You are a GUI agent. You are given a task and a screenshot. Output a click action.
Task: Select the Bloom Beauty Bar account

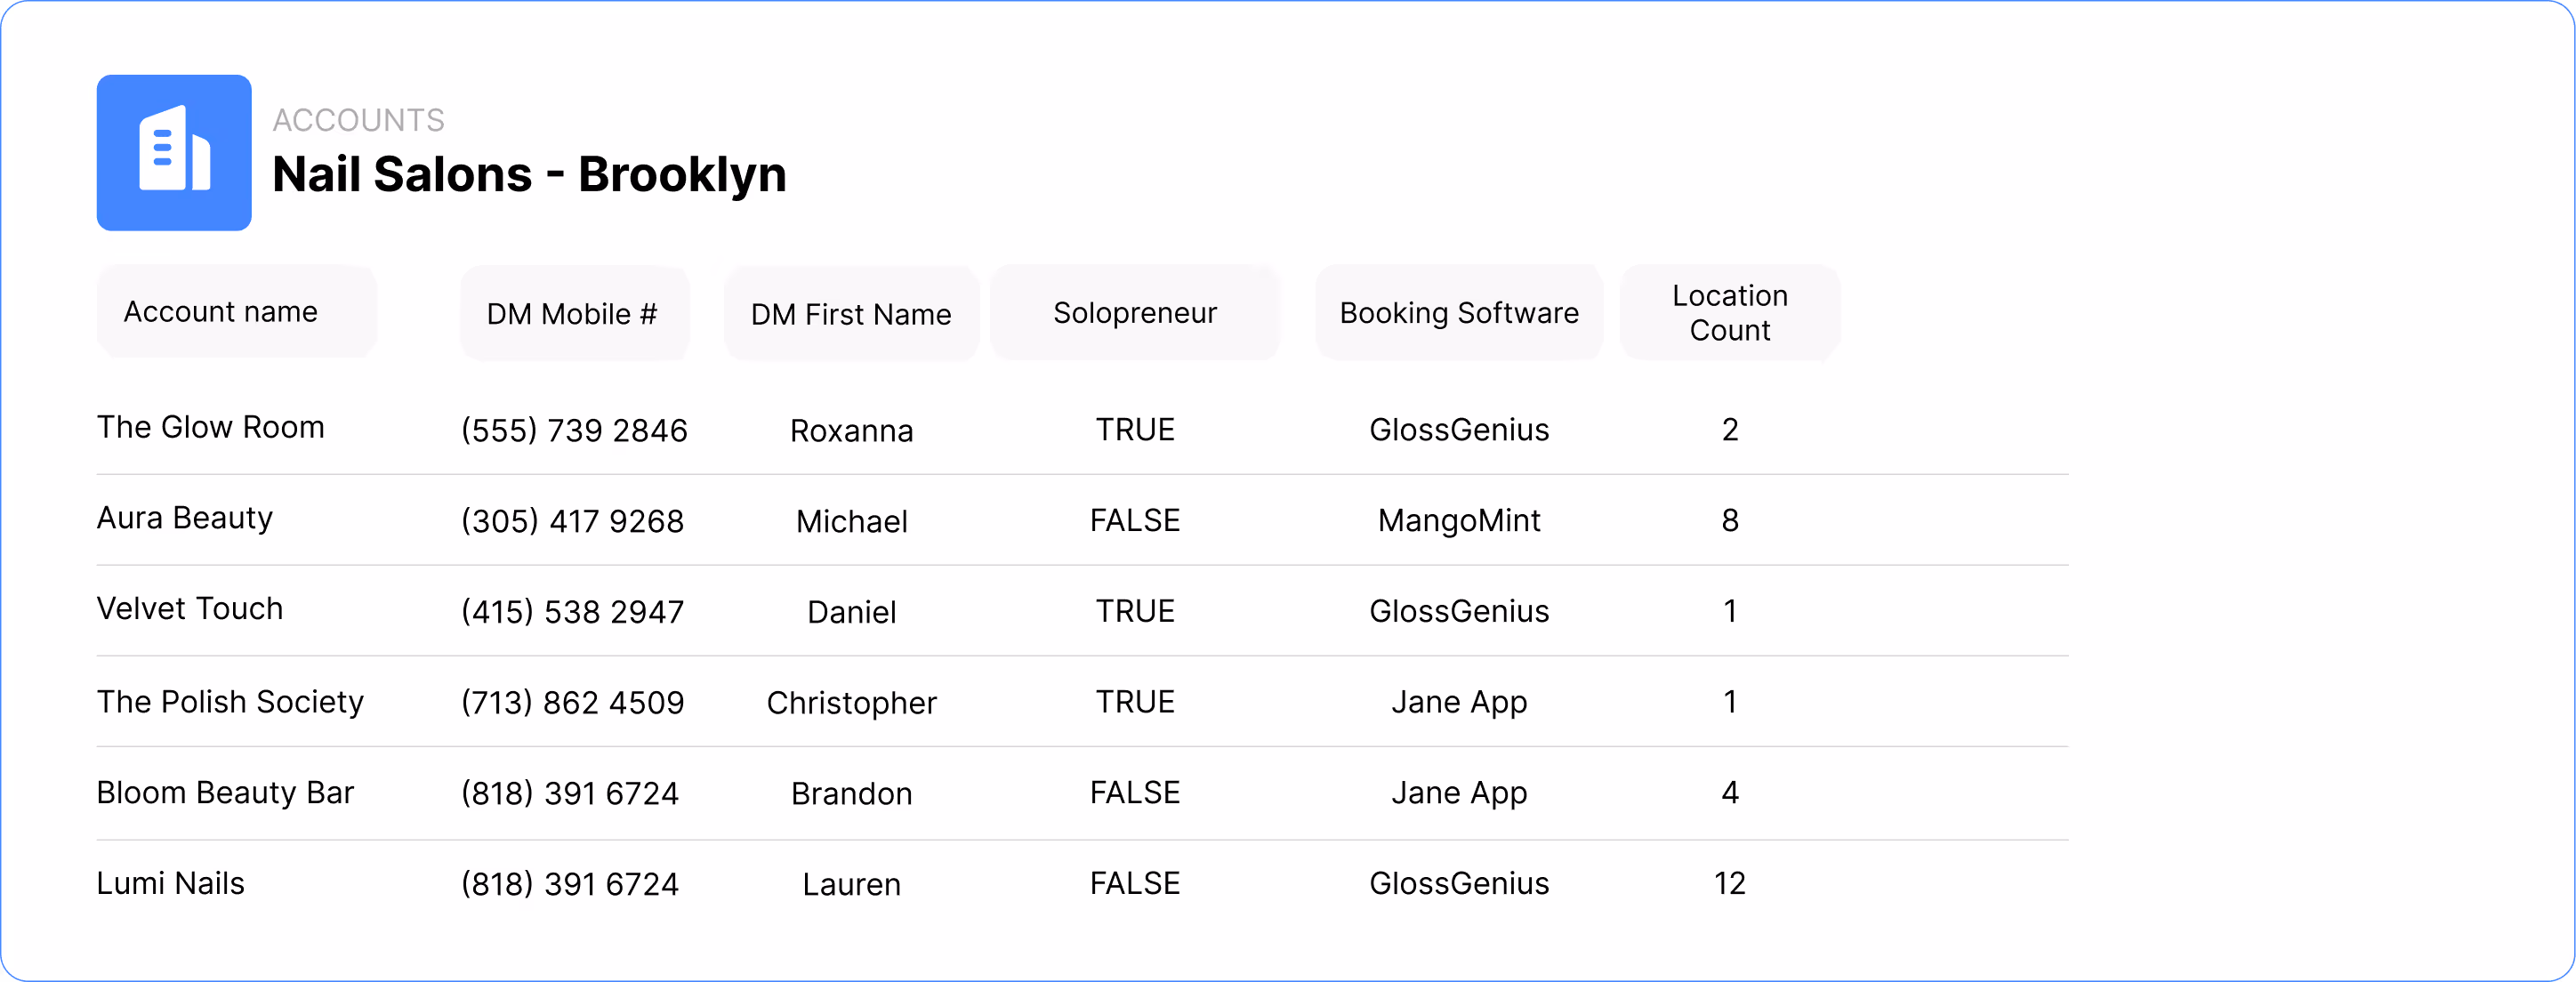tap(225, 793)
